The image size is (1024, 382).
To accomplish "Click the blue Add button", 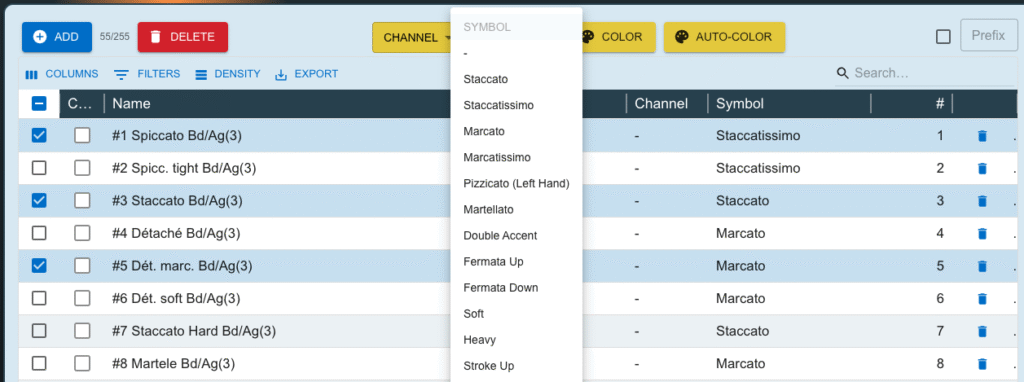I will tap(57, 37).
